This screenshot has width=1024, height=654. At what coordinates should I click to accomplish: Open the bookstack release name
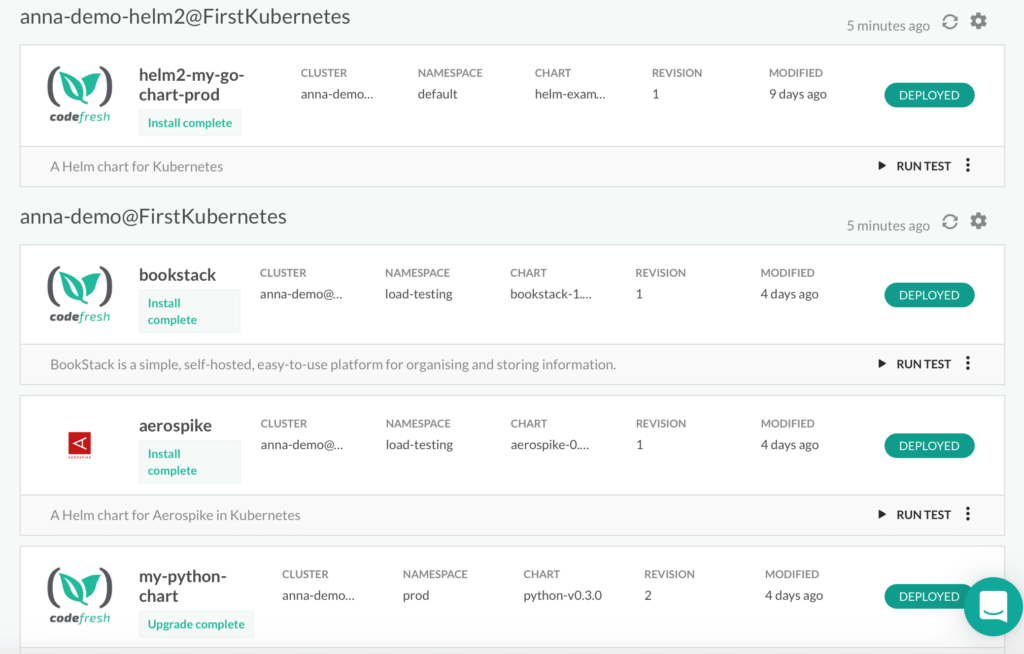[x=177, y=275]
